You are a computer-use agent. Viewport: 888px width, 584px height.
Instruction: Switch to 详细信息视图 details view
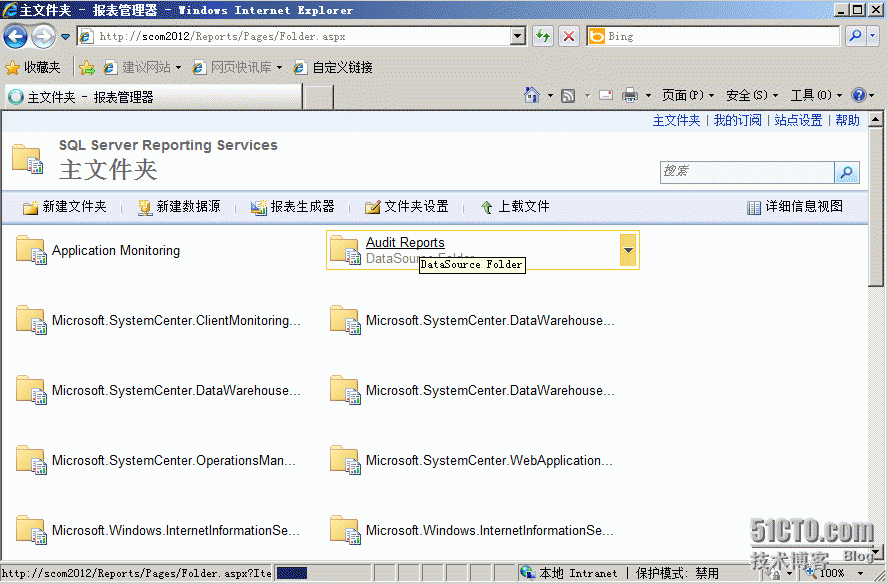coord(795,207)
